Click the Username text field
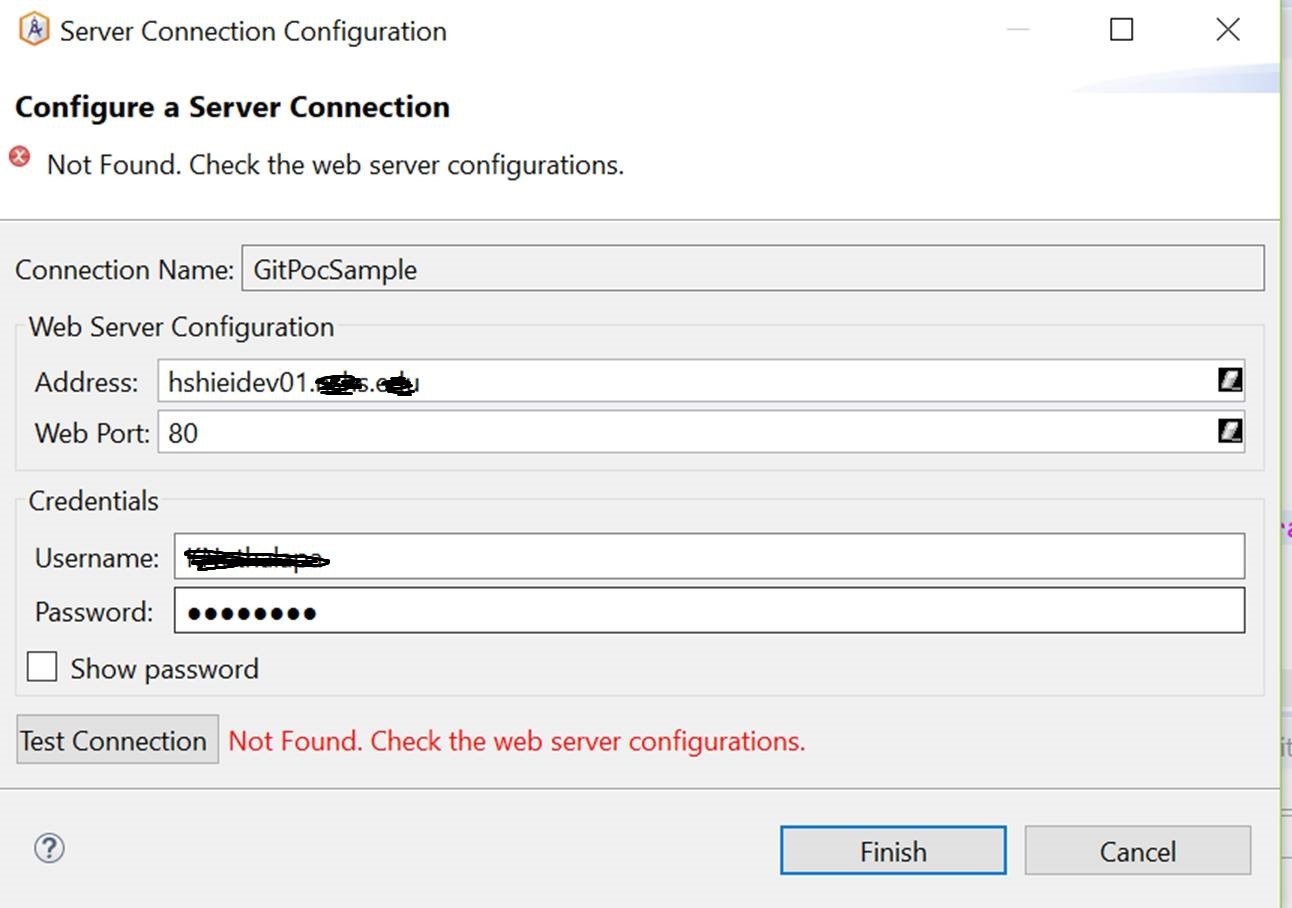1292x908 pixels. [708, 557]
